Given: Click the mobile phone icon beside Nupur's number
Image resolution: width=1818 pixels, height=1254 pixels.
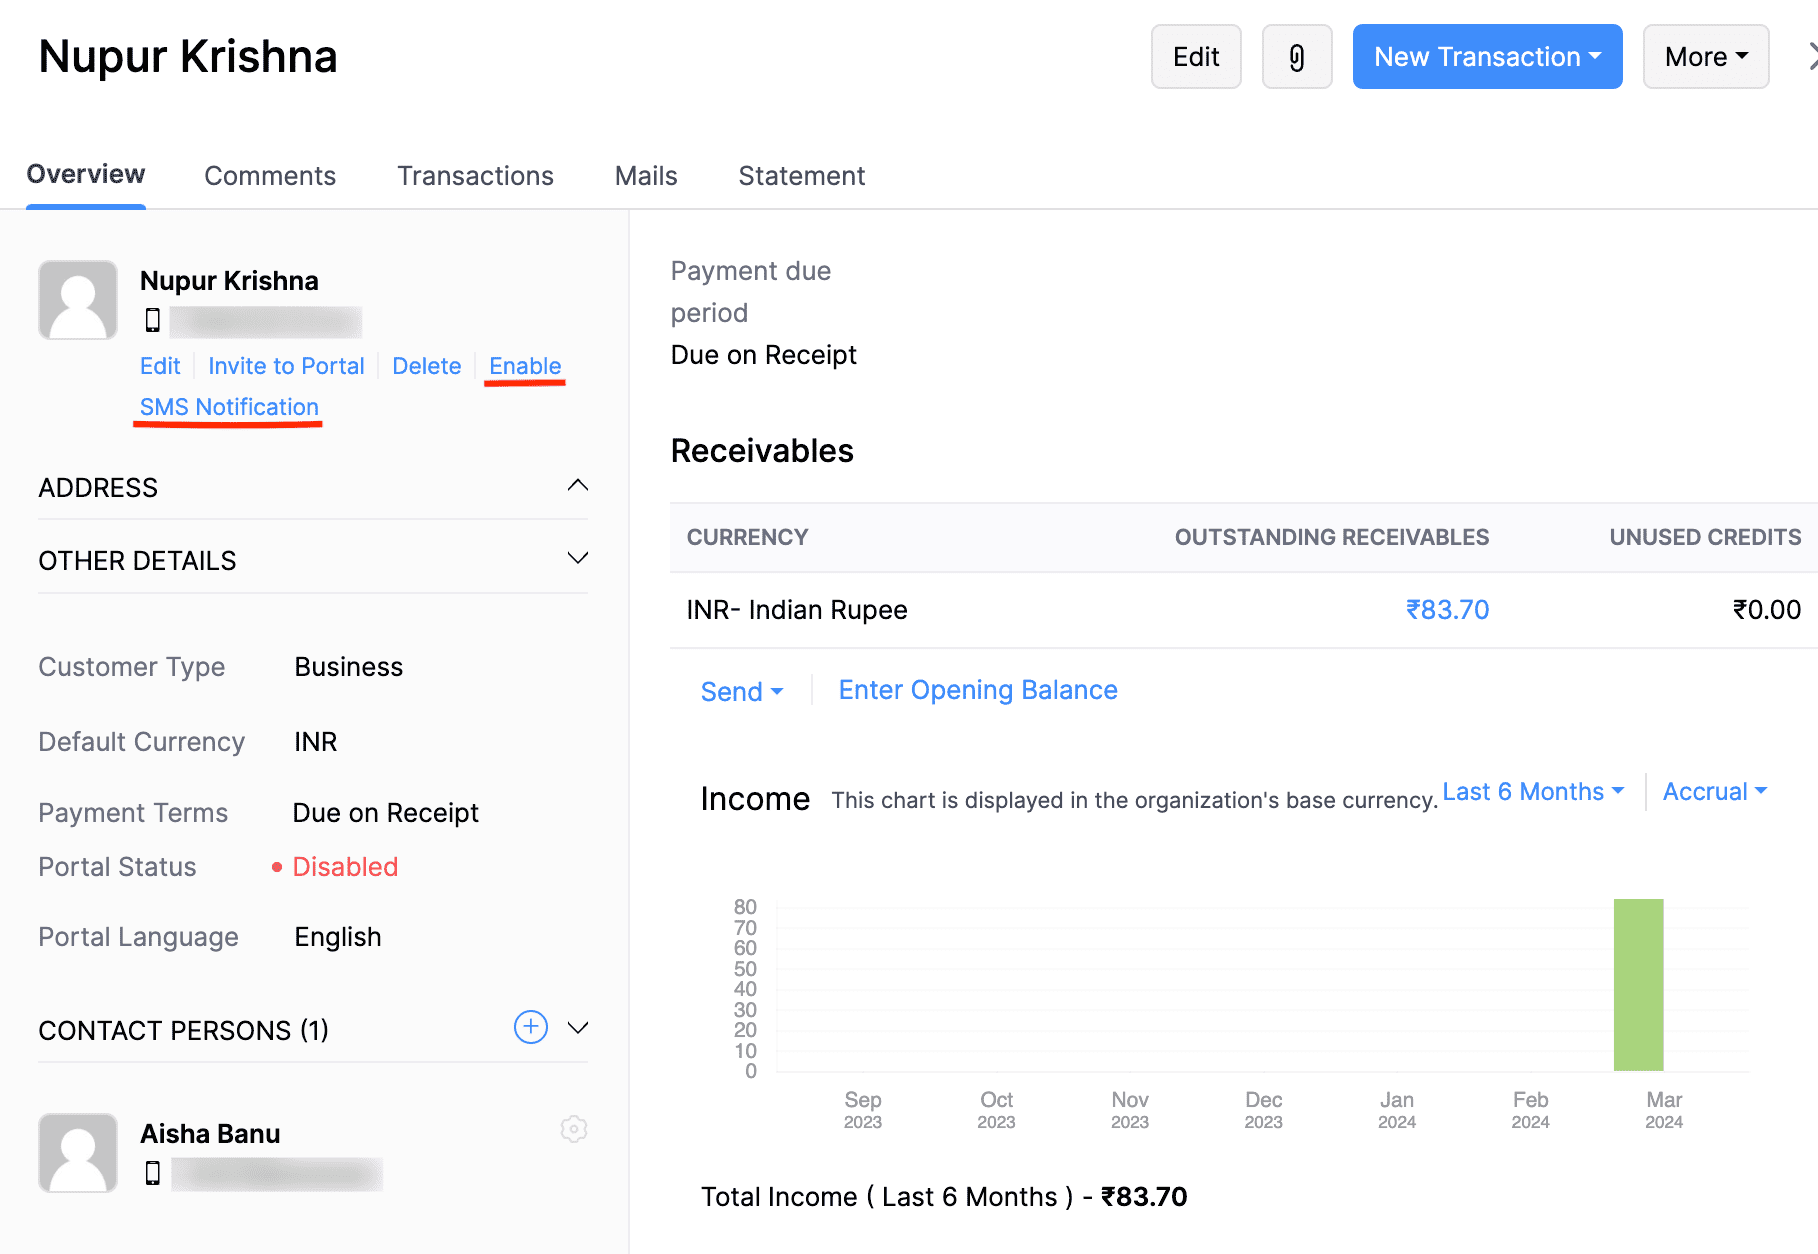Looking at the screenshot, I should tap(152, 321).
